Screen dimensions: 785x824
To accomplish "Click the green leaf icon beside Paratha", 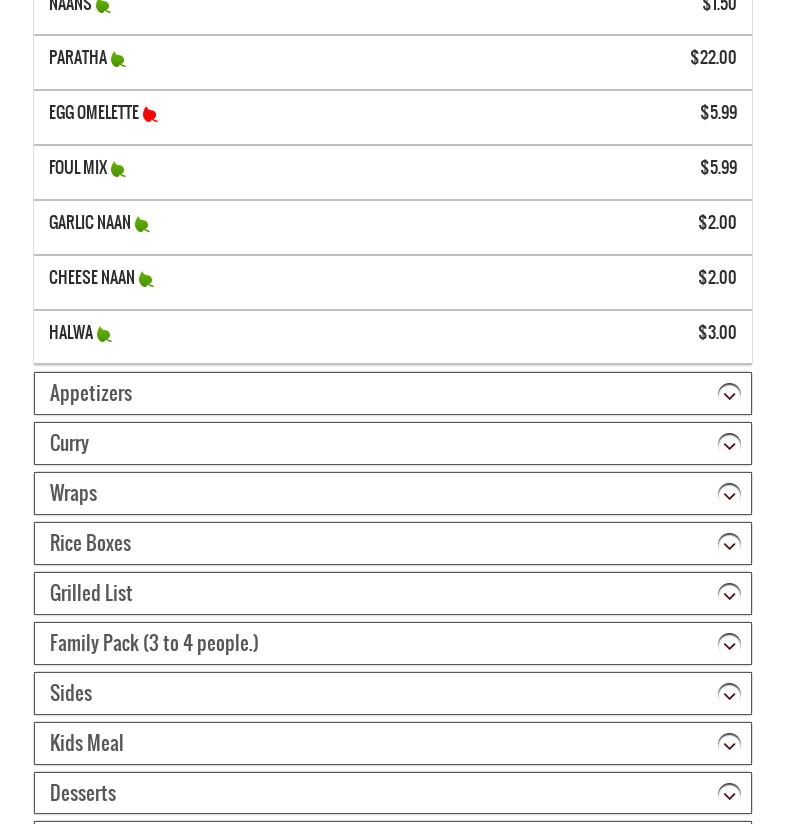I will point(118,60).
